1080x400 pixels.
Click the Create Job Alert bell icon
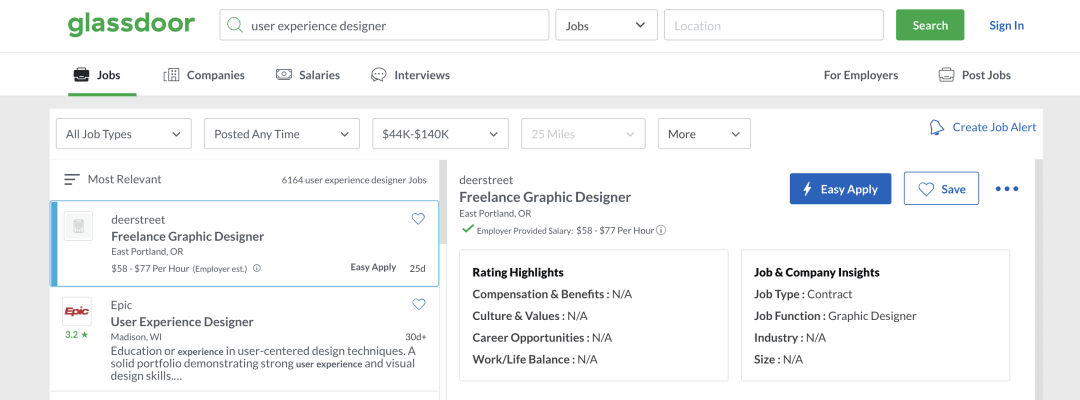coord(937,127)
